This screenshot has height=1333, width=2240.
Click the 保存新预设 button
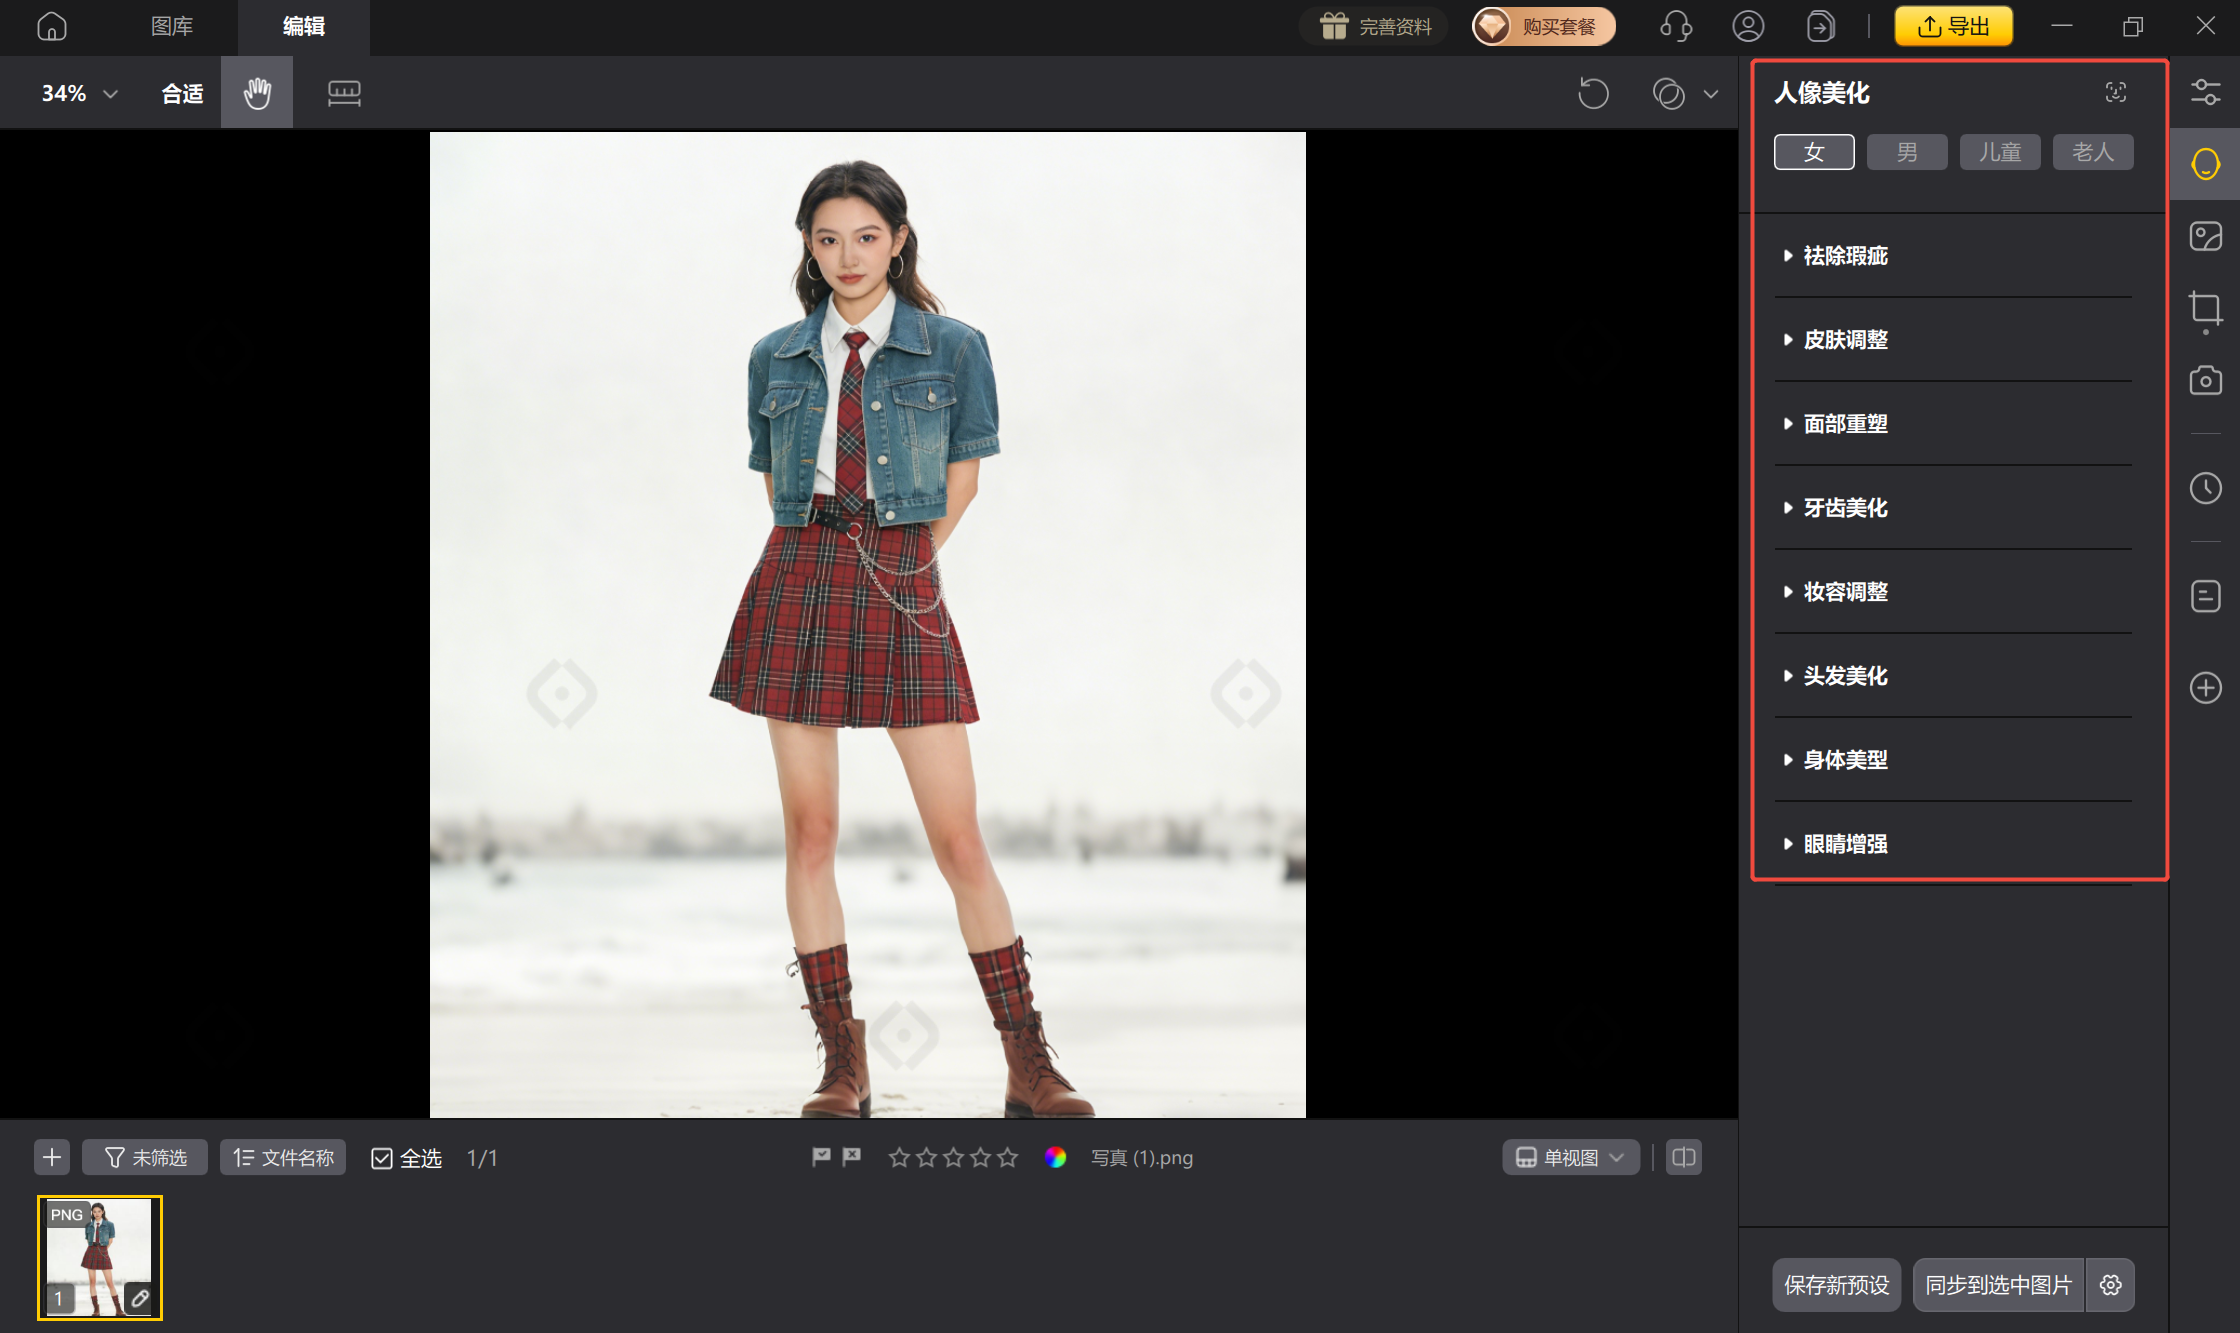[x=1836, y=1285]
